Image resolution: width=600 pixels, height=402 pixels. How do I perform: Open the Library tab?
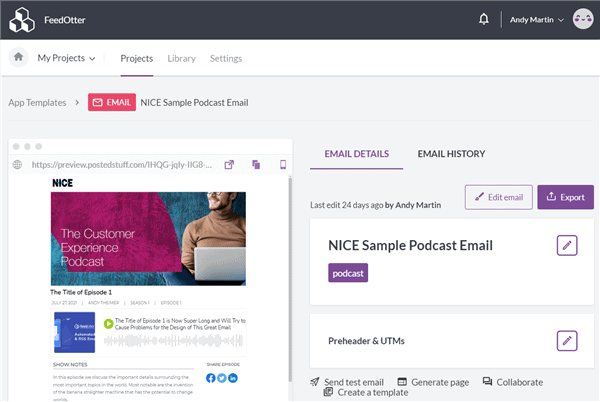click(181, 59)
